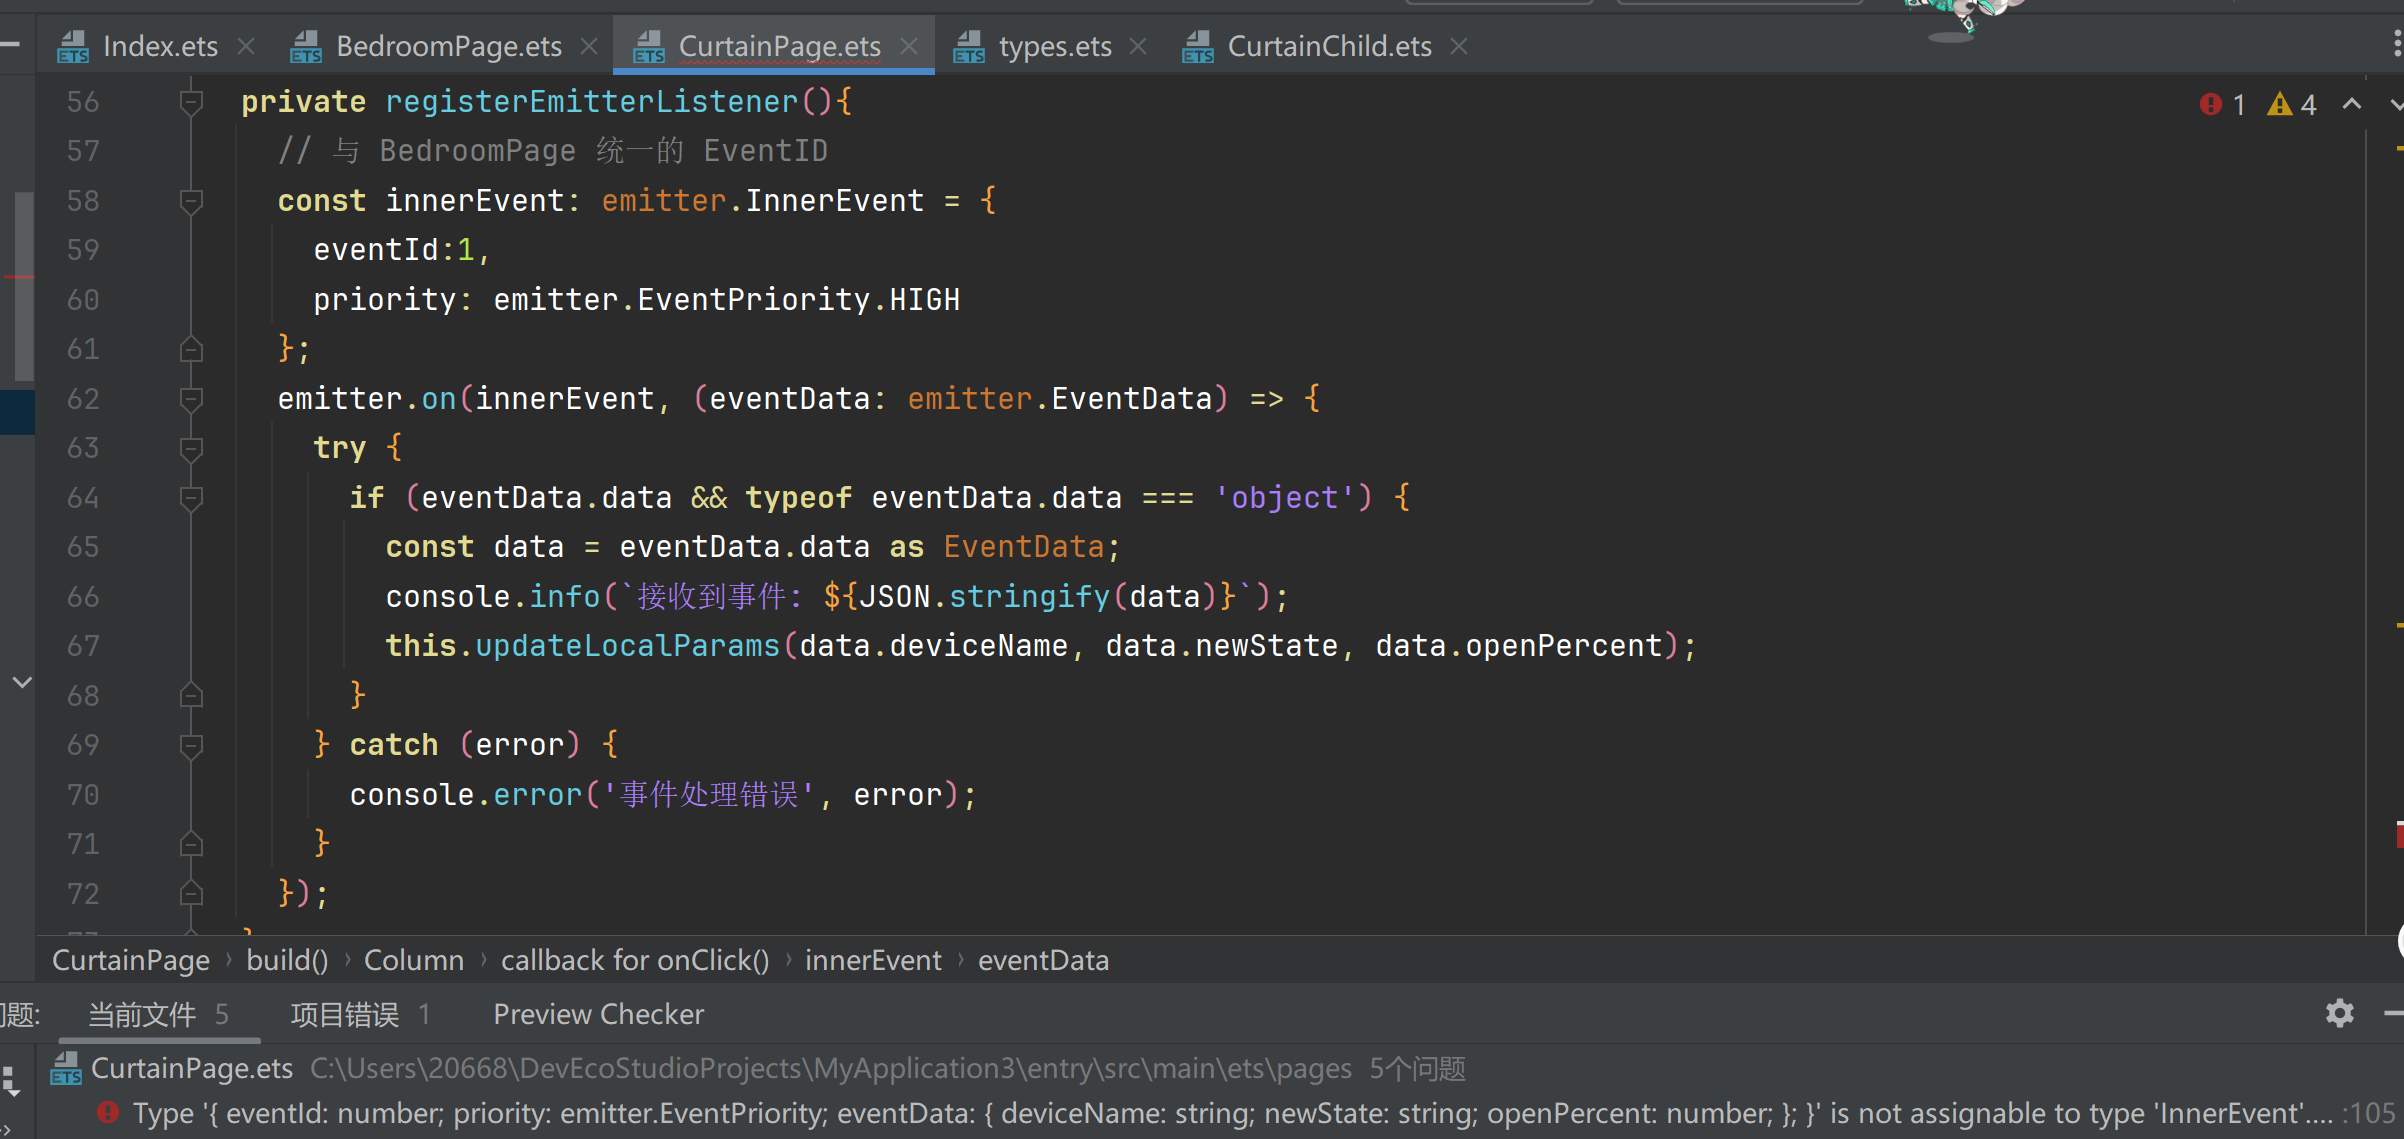
Task: Close the types.ets tab
Action: coord(1138,46)
